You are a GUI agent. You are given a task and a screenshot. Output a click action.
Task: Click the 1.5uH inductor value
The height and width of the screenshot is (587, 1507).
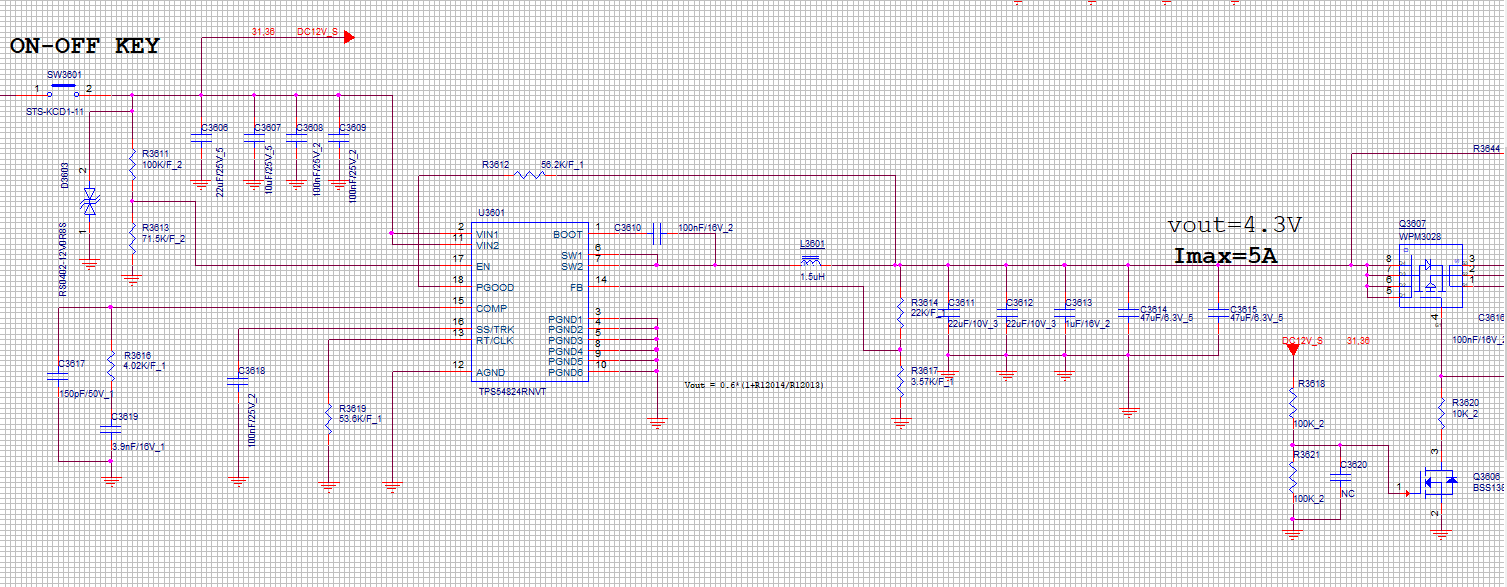tap(811, 276)
